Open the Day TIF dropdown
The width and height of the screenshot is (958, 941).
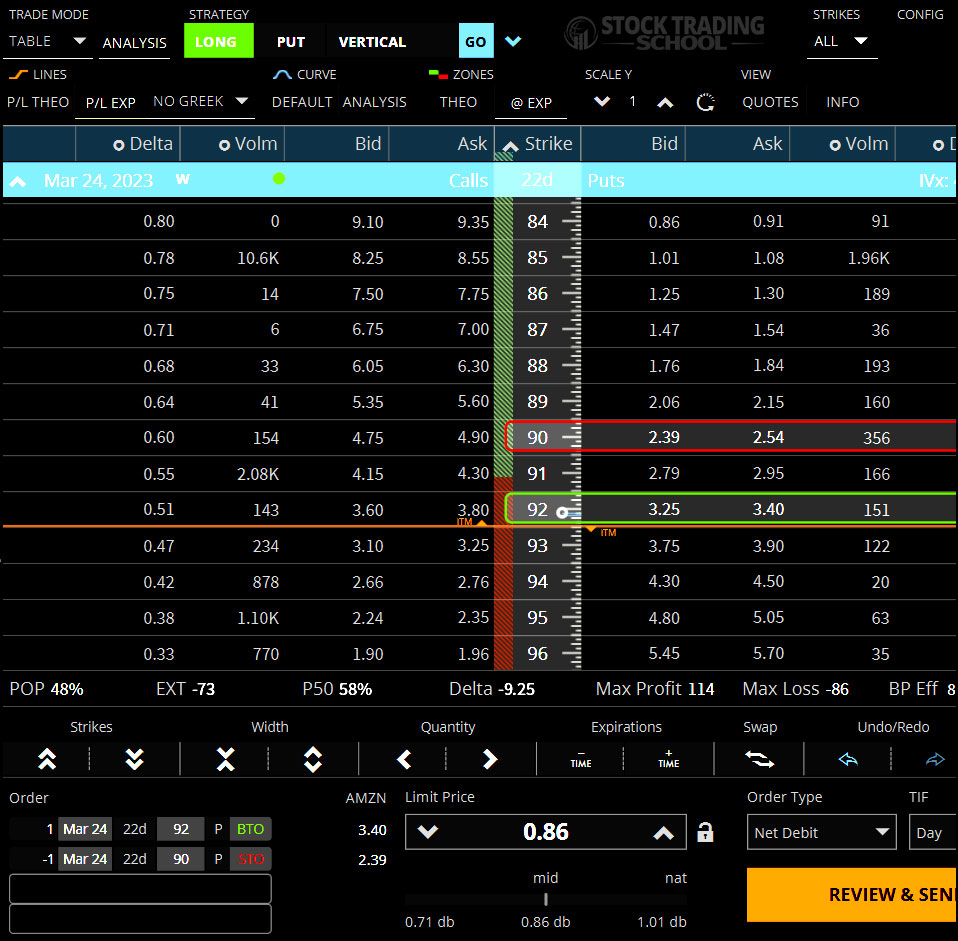coord(933,832)
